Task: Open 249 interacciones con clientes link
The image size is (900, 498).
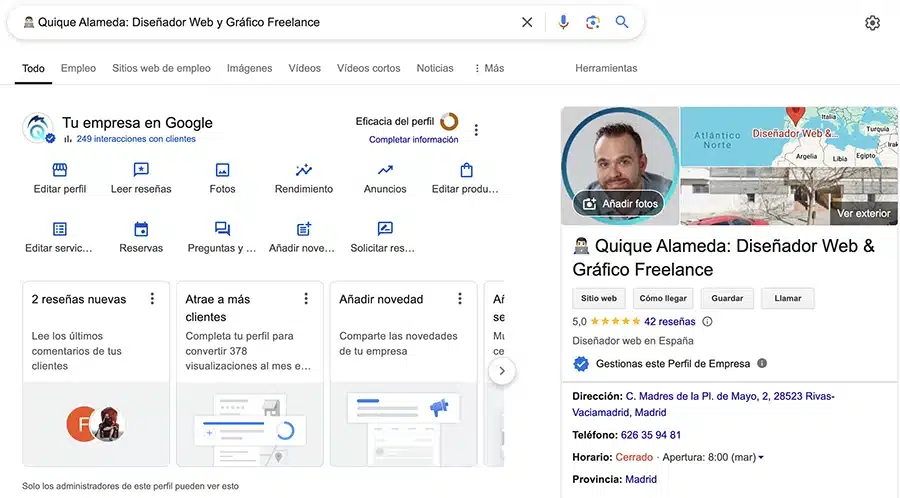Action: (x=136, y=139)
